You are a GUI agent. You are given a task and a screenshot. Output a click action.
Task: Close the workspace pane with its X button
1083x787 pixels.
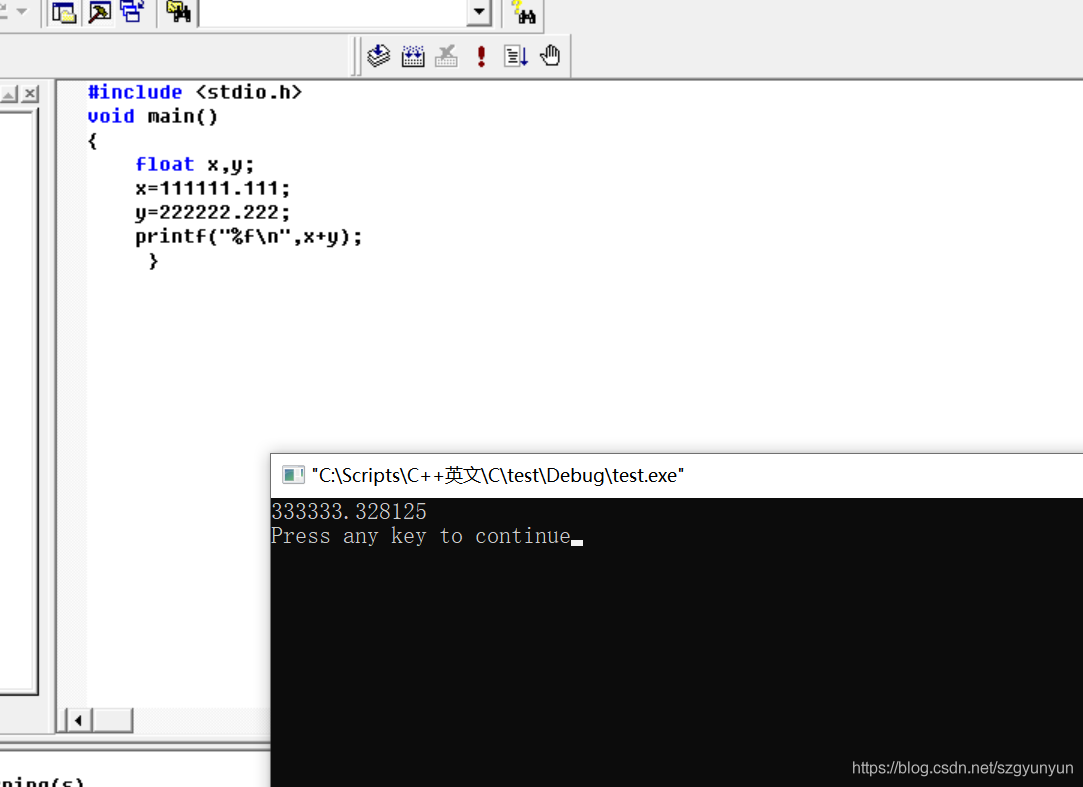click(30, 93)
